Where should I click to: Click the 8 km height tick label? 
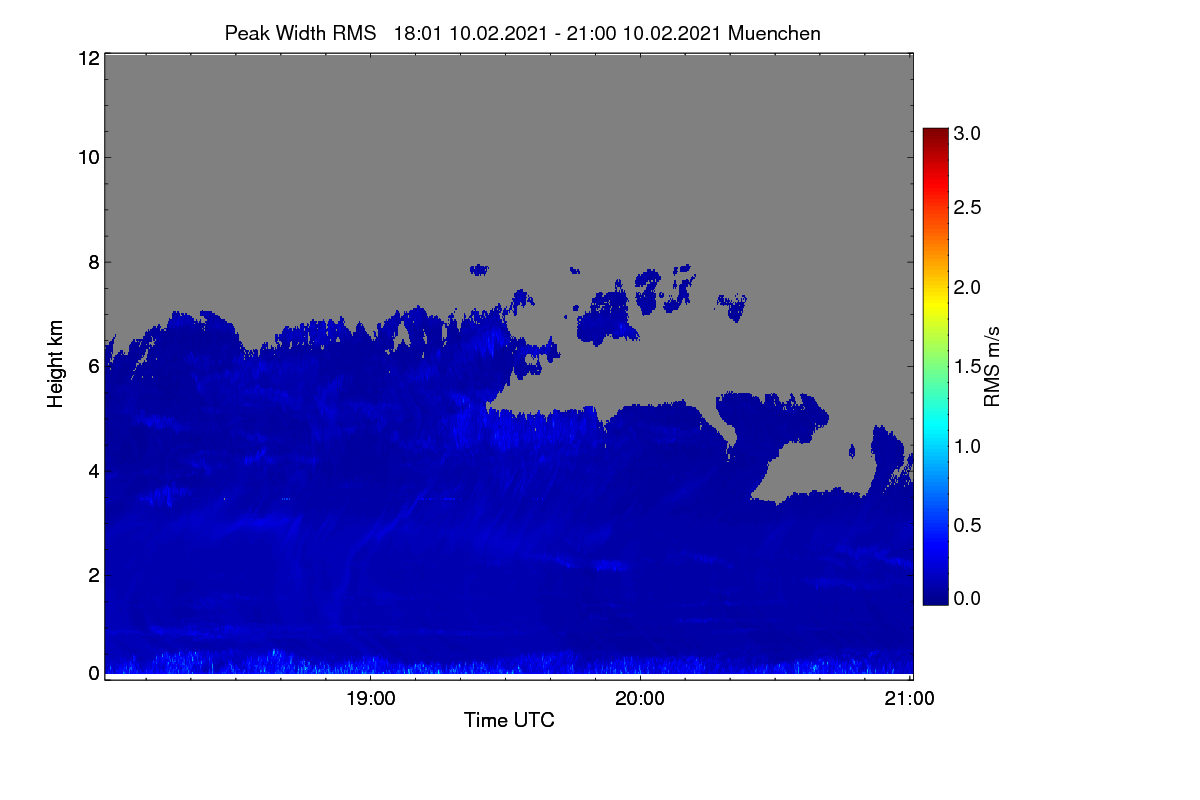coord(93,262)
